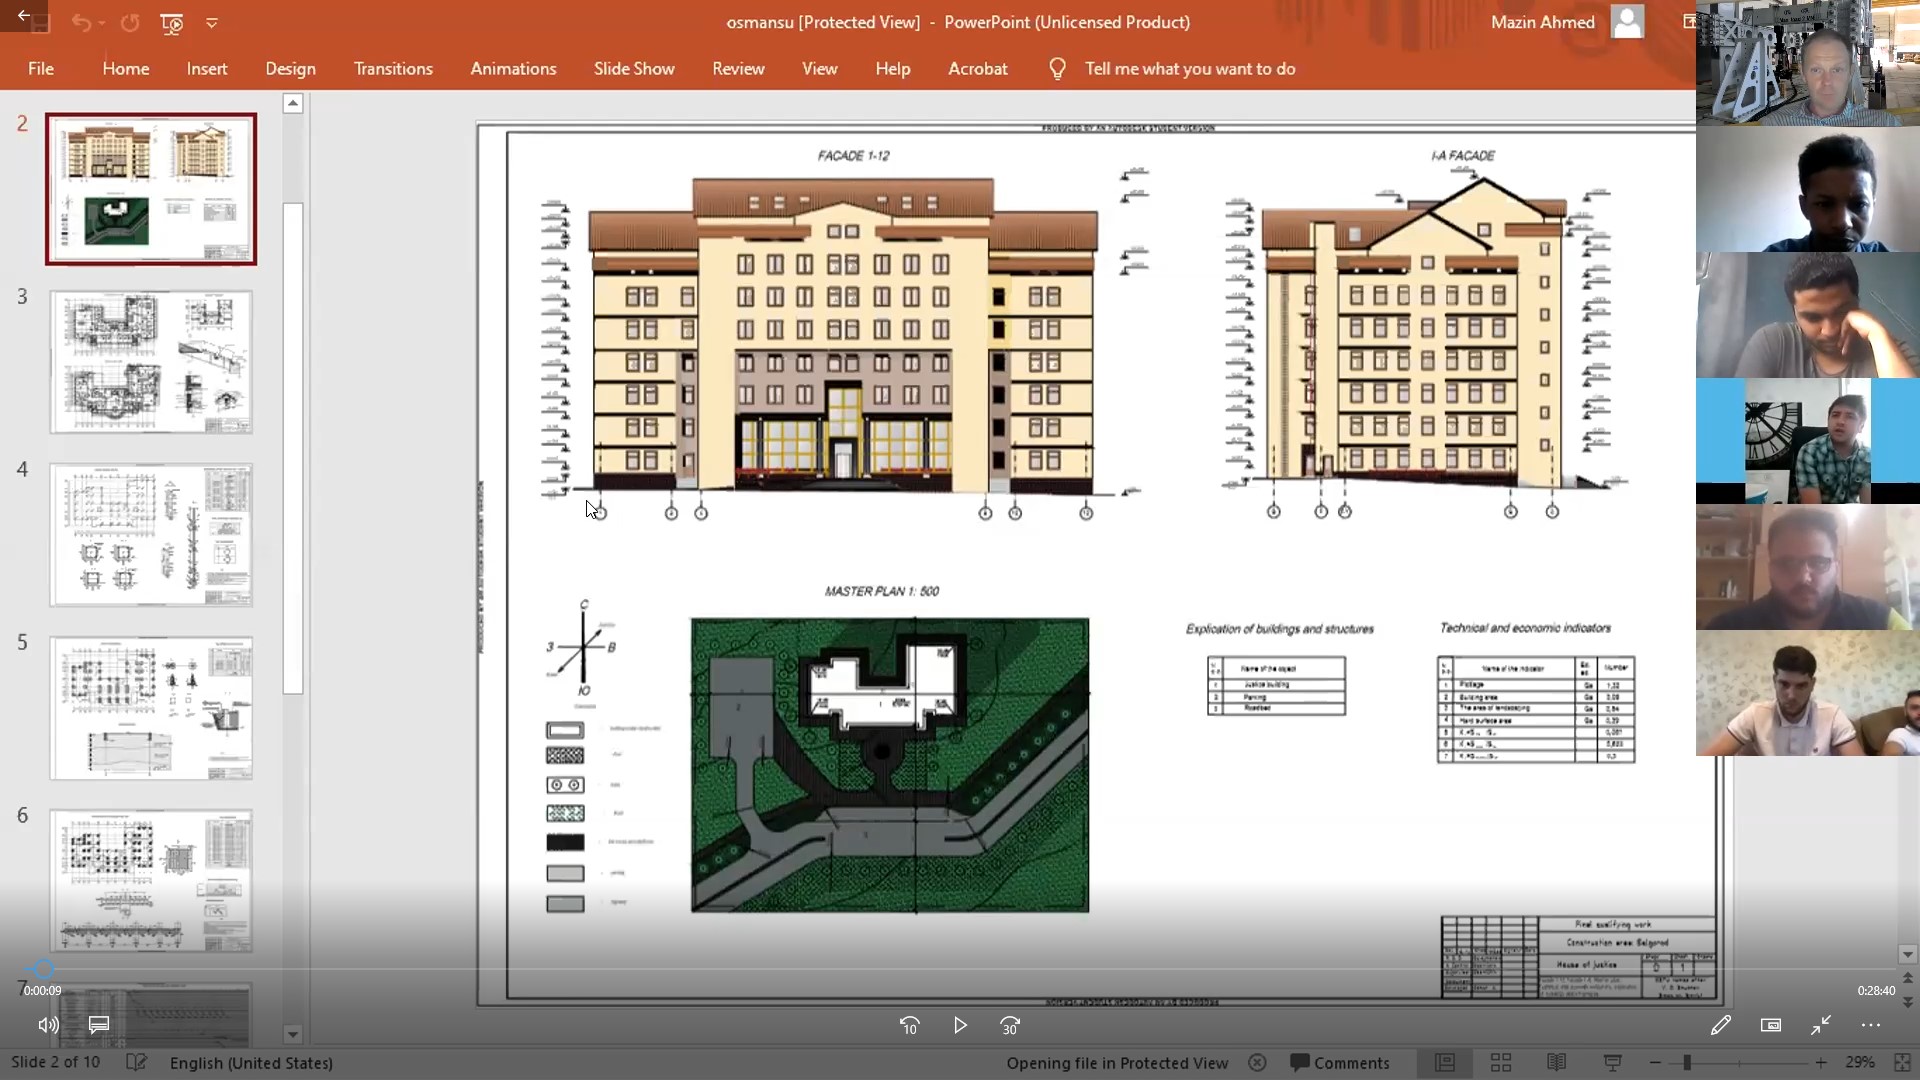Switch to the Home tab
The width and height of the screenshot is (1920, 1080).
(126, 69)
